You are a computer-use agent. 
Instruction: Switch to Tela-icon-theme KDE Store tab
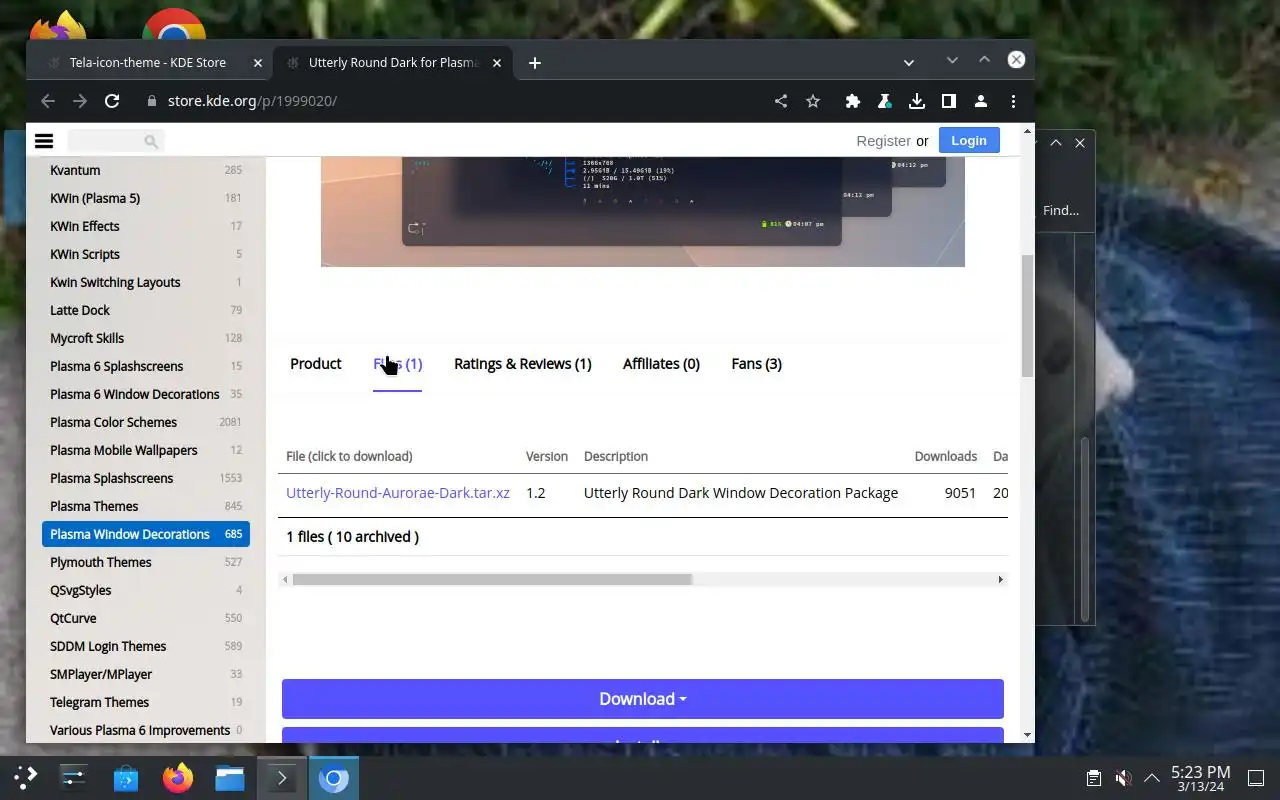click(x=148, y=63)
